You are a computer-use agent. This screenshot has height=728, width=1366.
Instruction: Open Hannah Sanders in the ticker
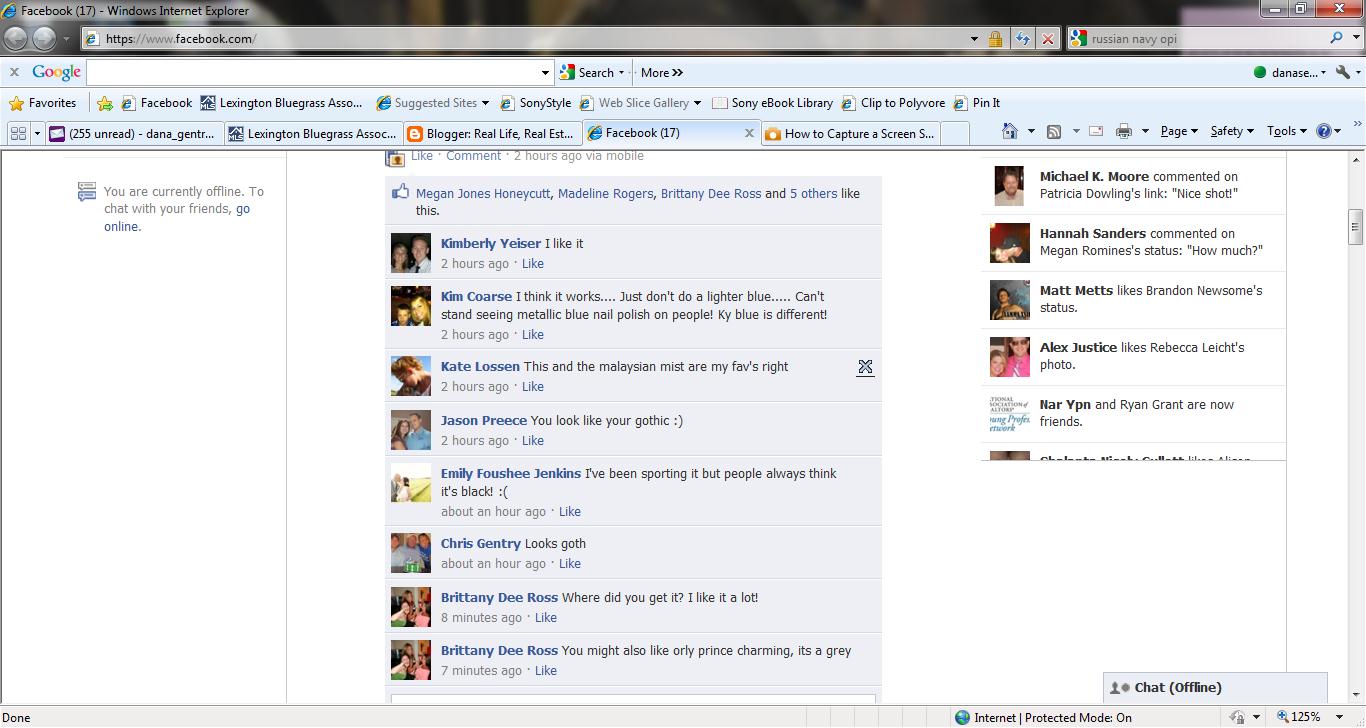[1093, 234]
